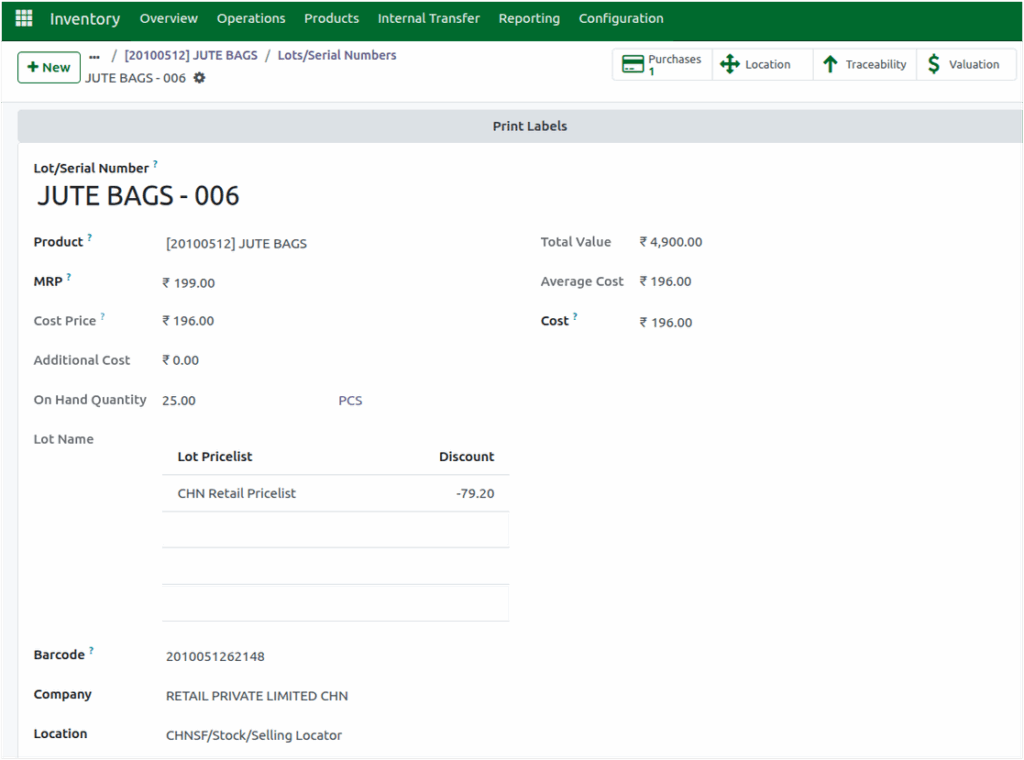Expand the breadcrumb ellipsis menu
1024x760 pixels.
click(x=93, y=55)
